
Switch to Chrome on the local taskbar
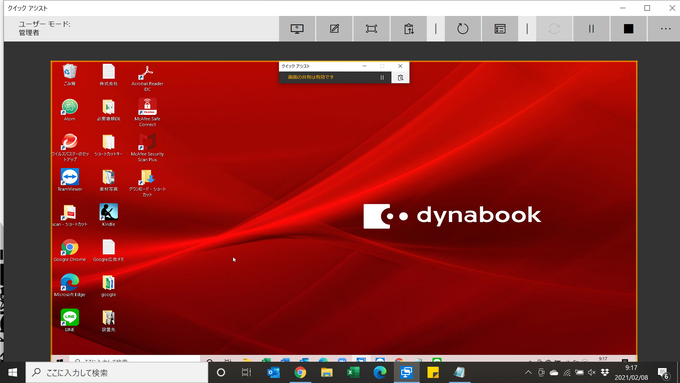300,373
